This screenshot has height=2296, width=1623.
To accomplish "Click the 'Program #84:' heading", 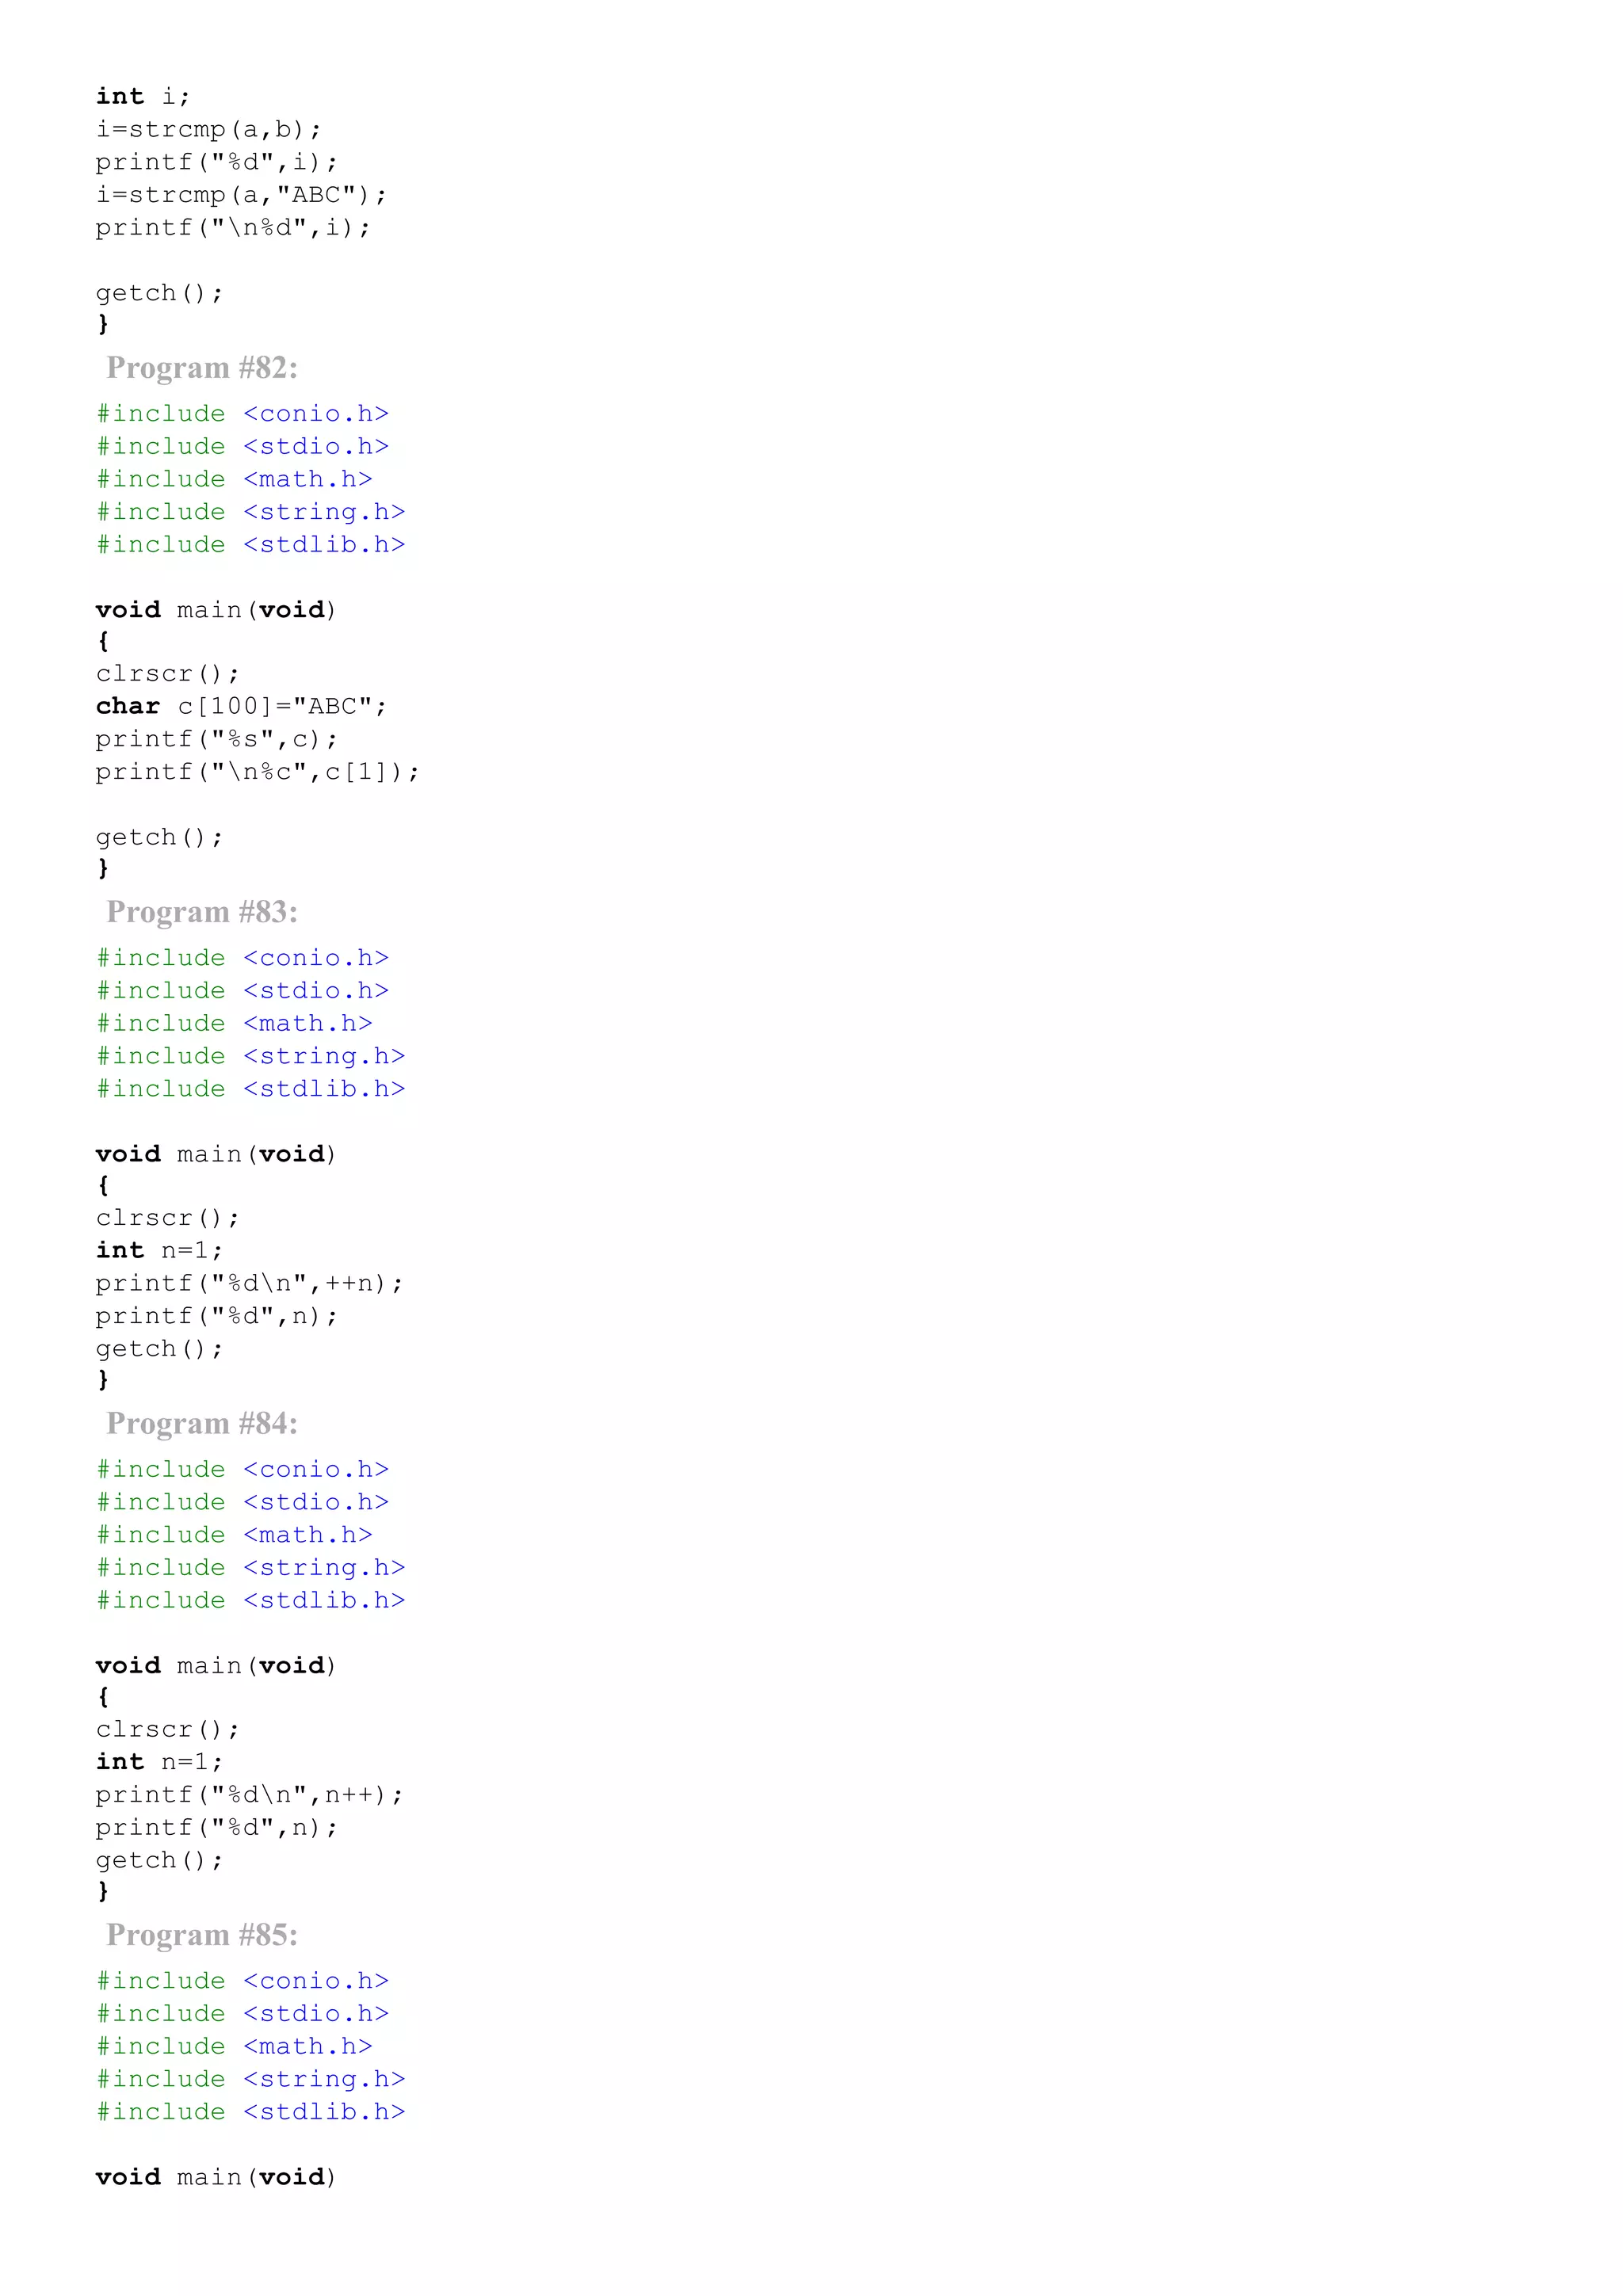I will point(202,1424).
